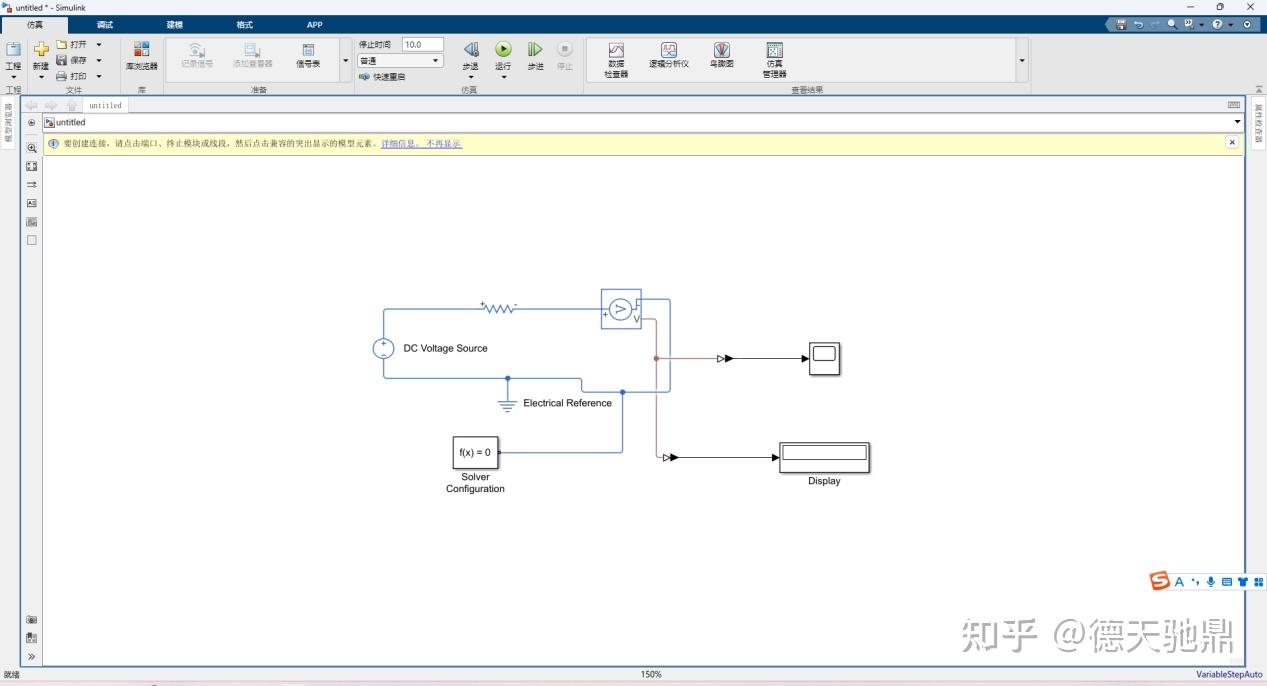Expand the 保存 dropdown arrow
1267x686 pixels.
click(99, 60)
